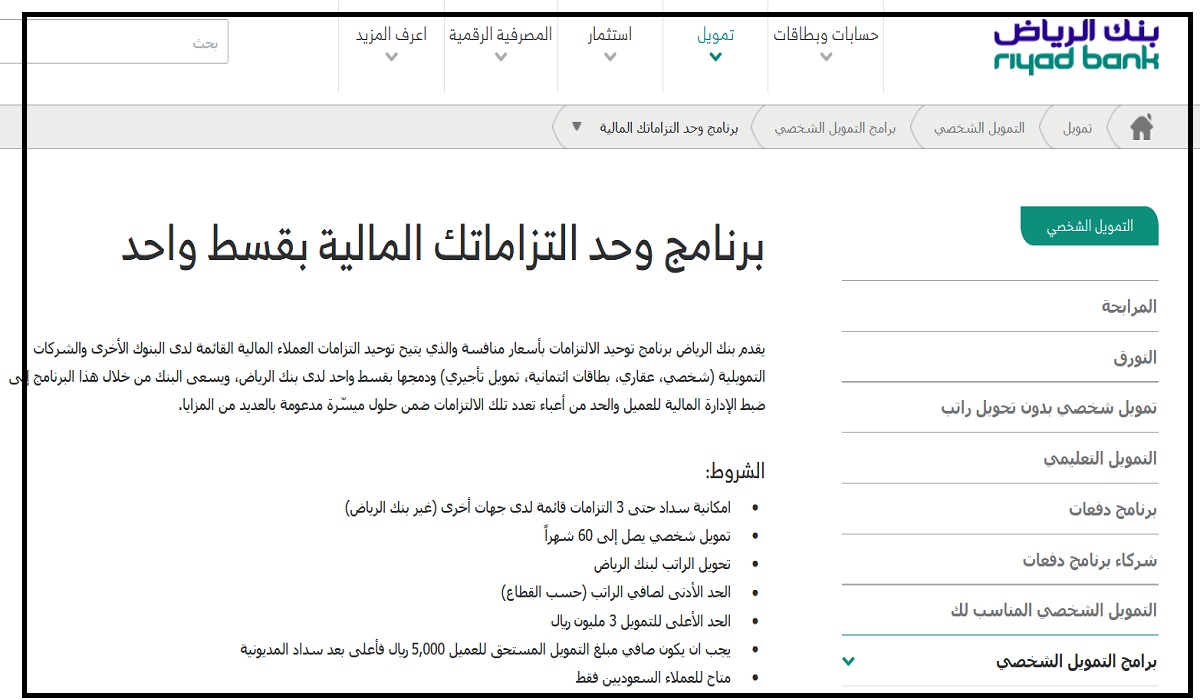Image resolution: width=1200 pixels, height=700 pixels.
Task: Go to التمويل الشخصي breadcrumb link
Action: (x=979, y=128)
